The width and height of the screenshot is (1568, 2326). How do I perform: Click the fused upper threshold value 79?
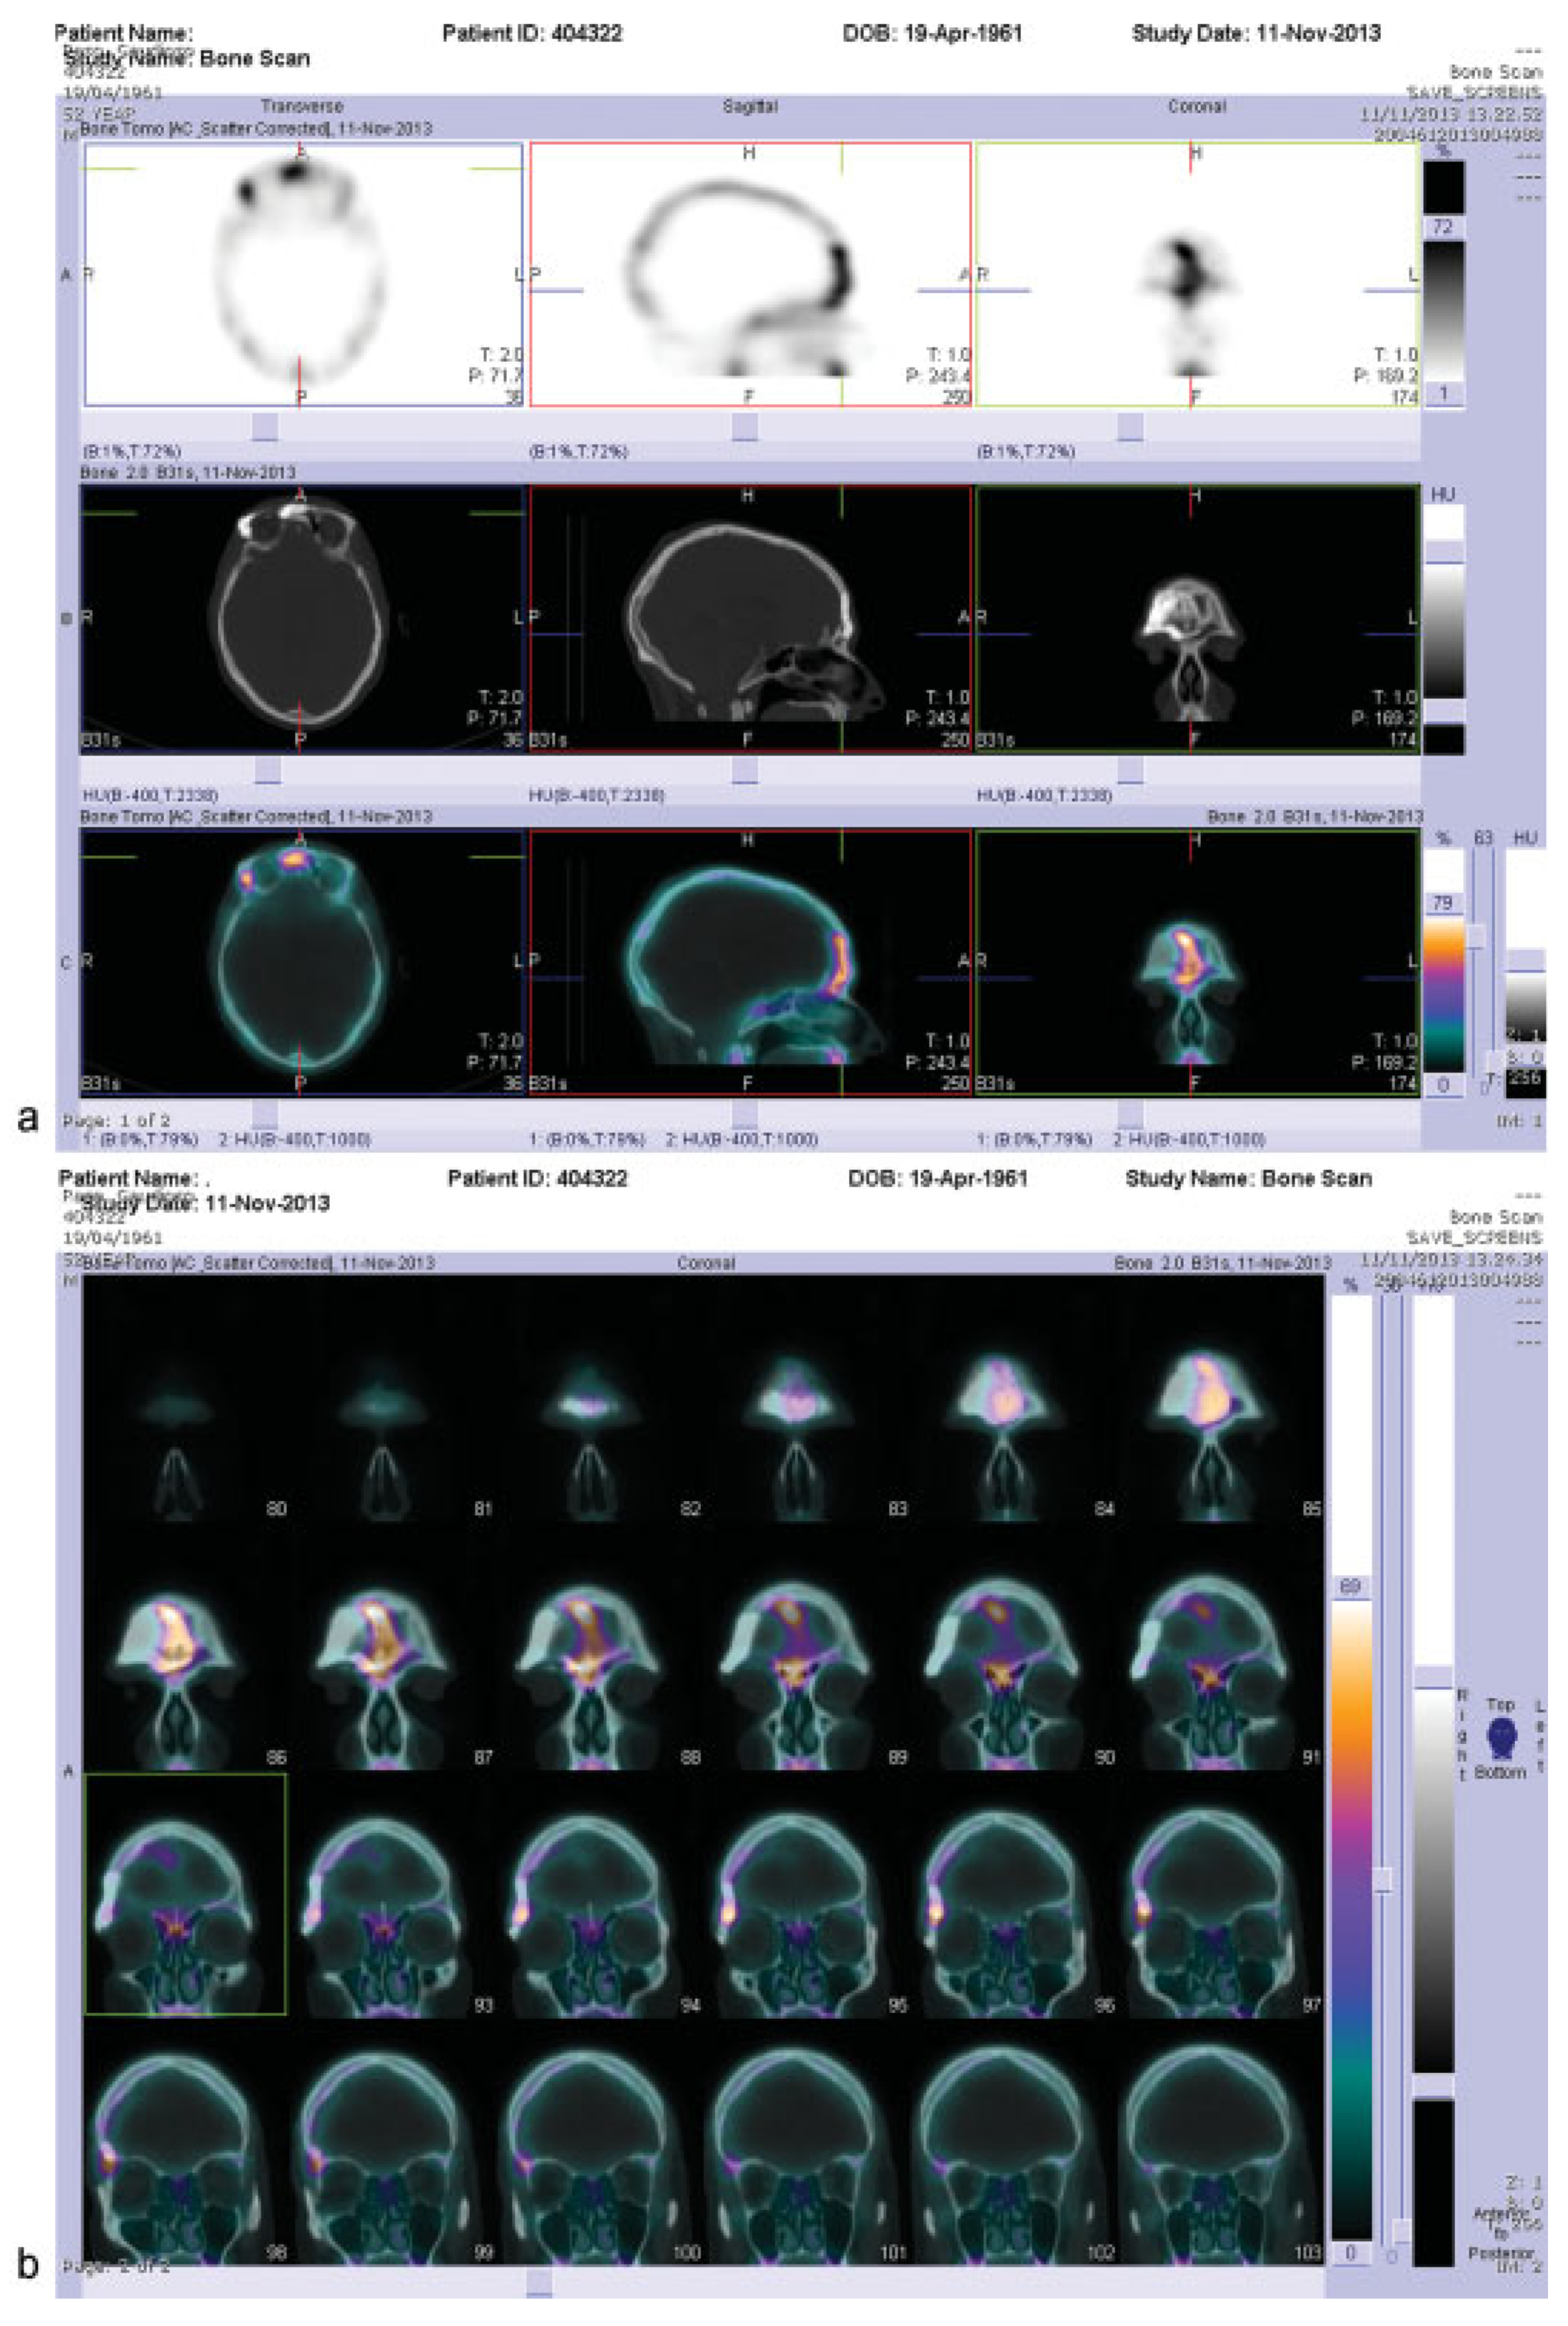pyautogui.click(x=1443, y=903)
